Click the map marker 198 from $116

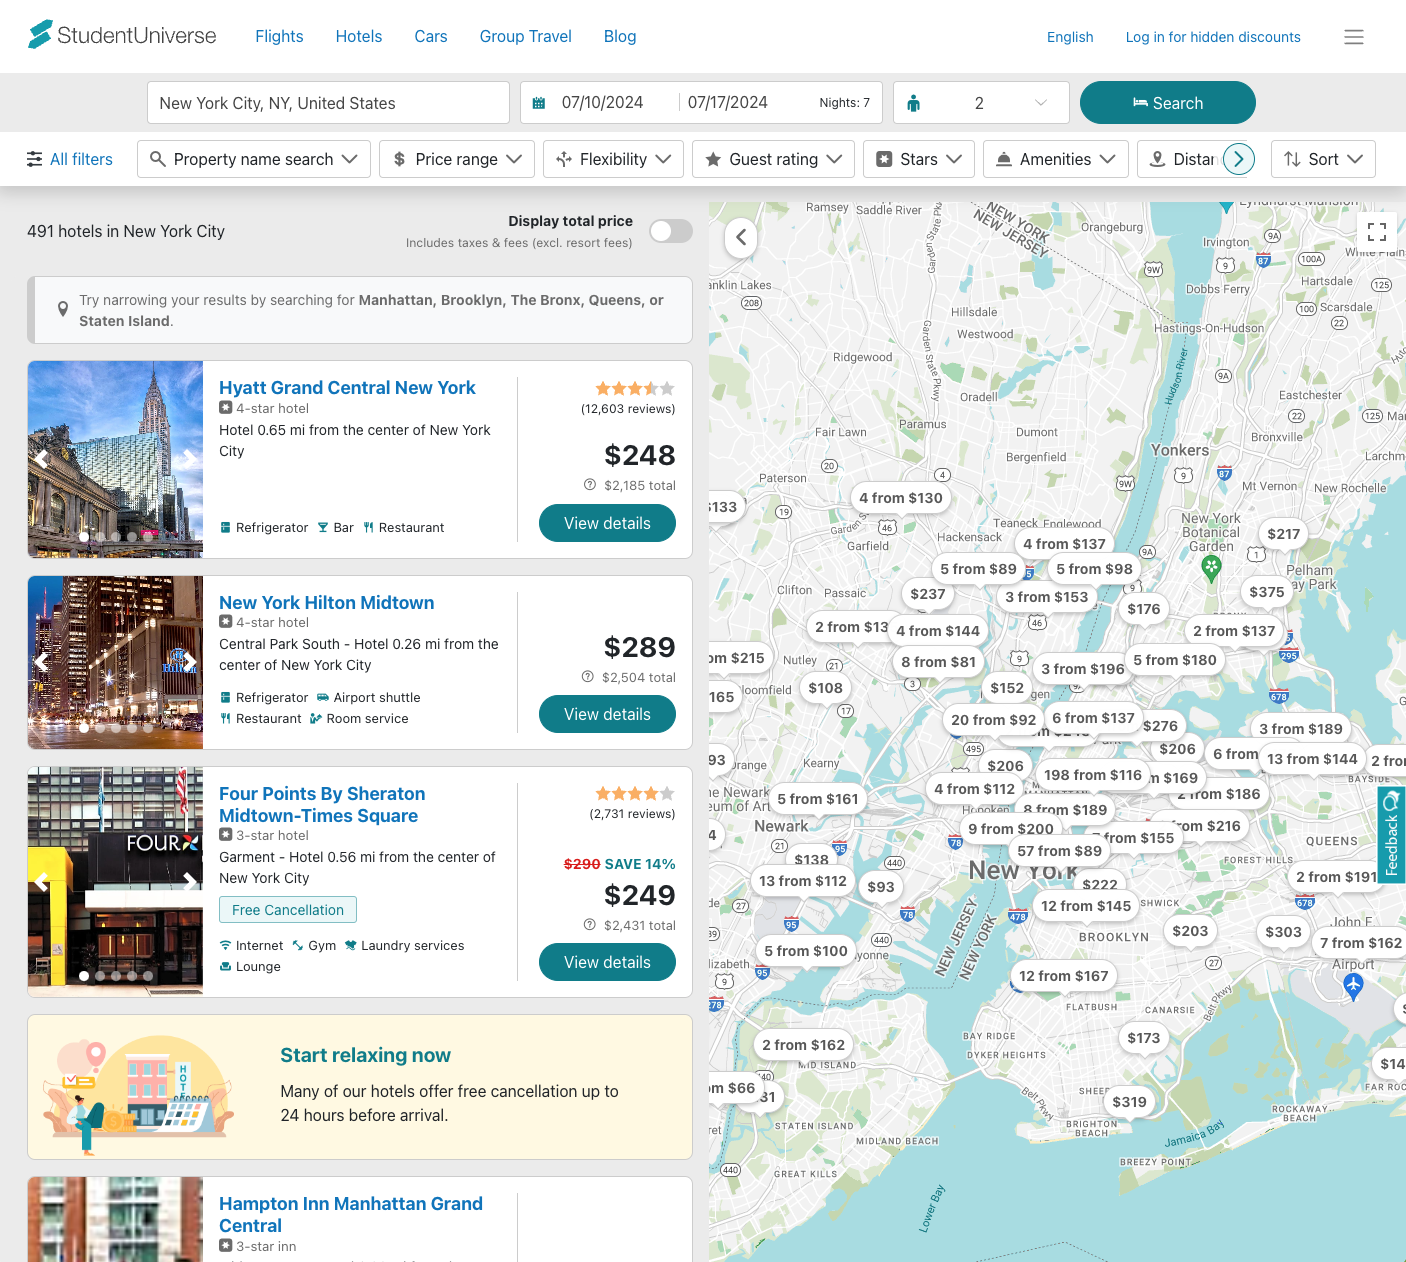click(1092, 775)
